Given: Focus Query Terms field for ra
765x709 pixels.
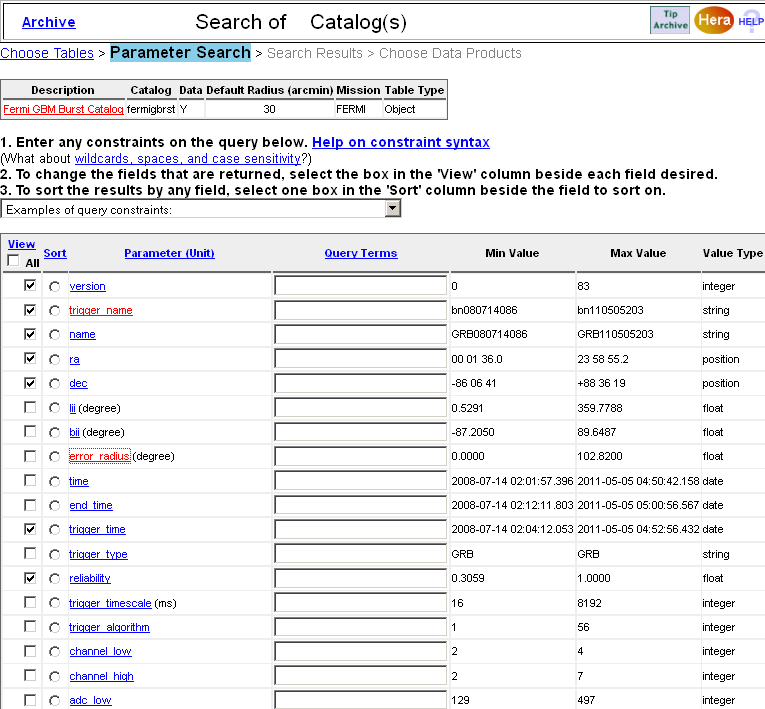Looking at the screenshot, I should click(361, 359).
